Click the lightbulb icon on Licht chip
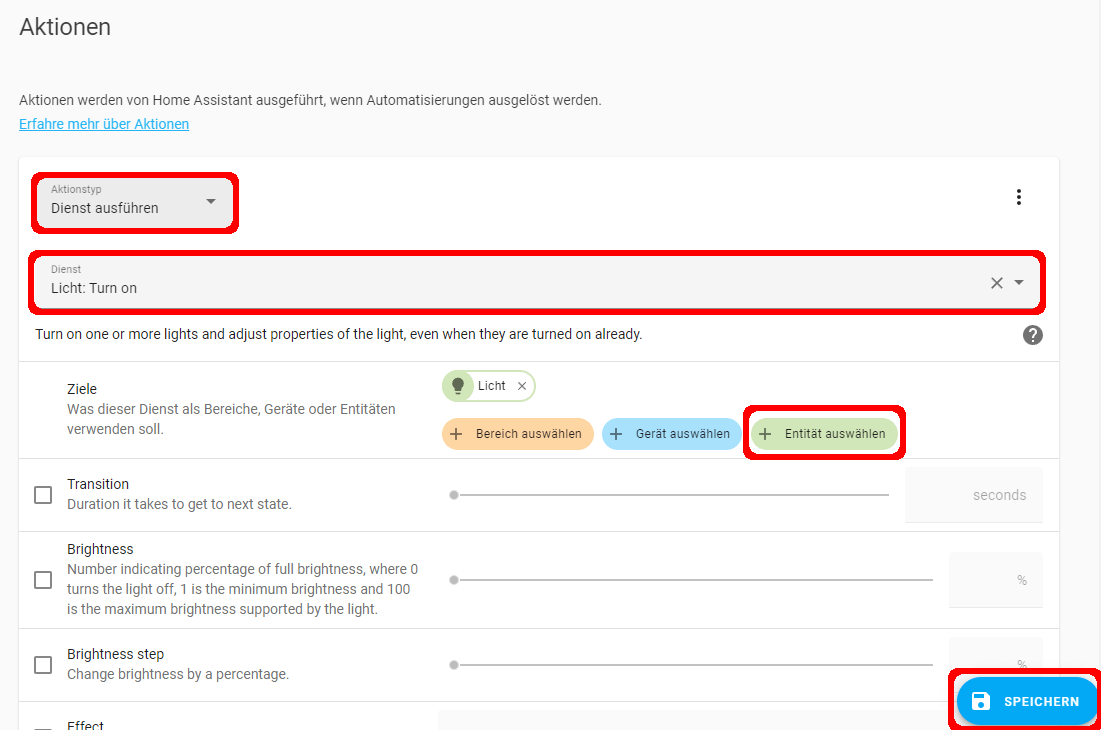 coord(458,386)
